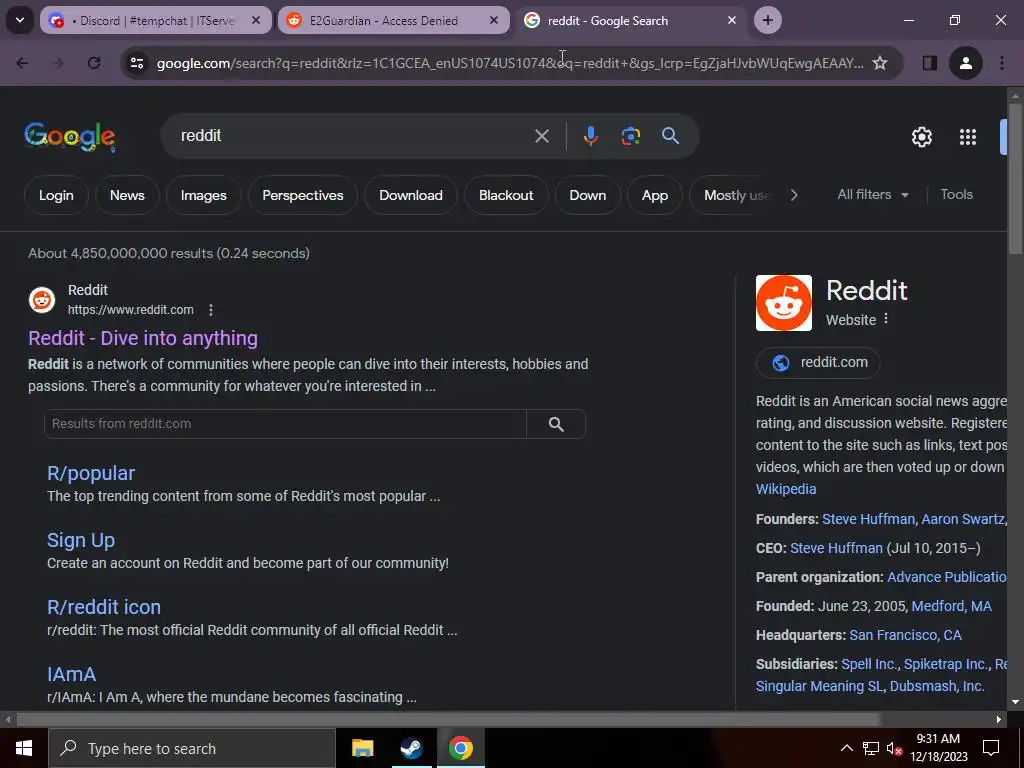Open the Chrome profile avatar
1024x768 pixels.
coord(965,63)
